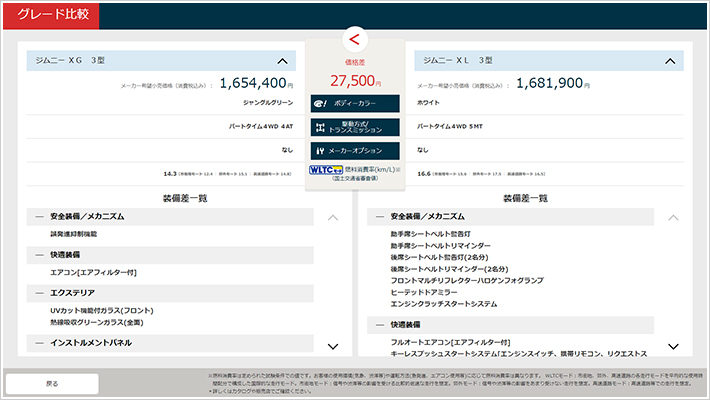
Task: Open 駆動方式/トランスミッション button
Action: 355,127
